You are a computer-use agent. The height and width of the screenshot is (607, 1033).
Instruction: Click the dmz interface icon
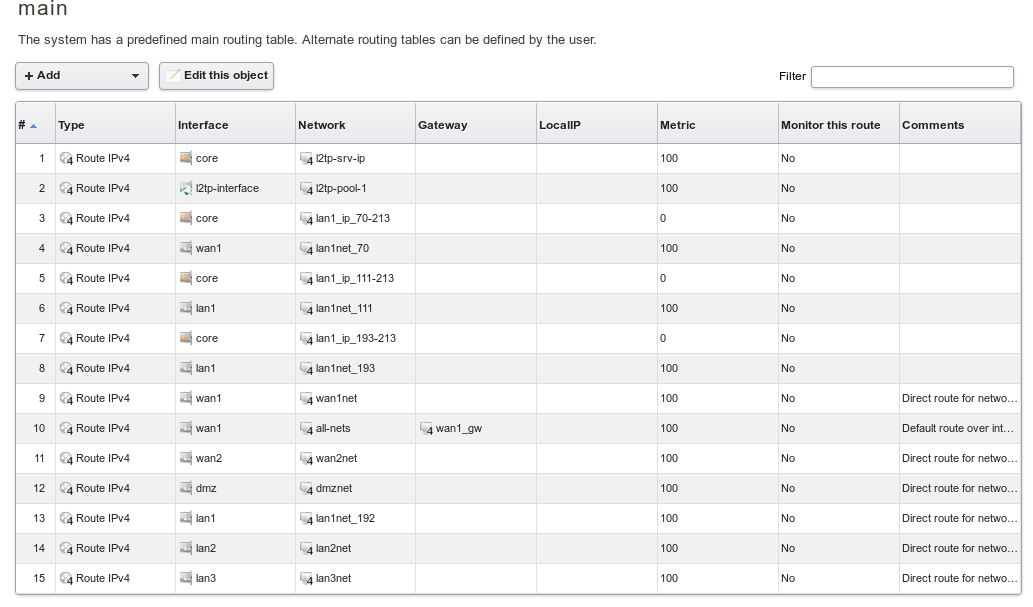[x=186, y=488]
